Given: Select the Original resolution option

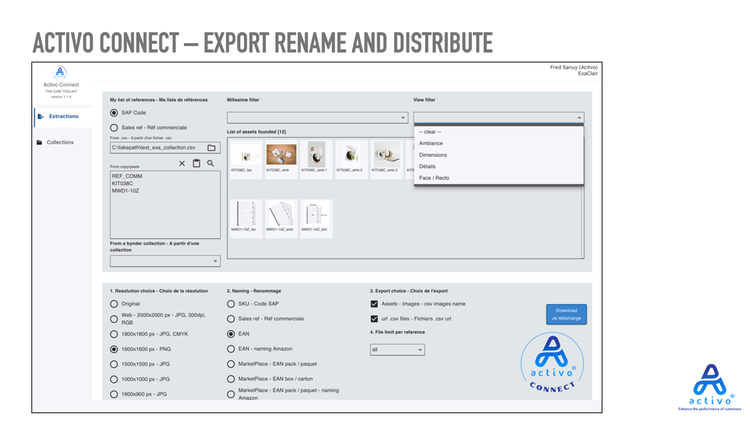Looking at the screenshot, I should coord(114,304).
